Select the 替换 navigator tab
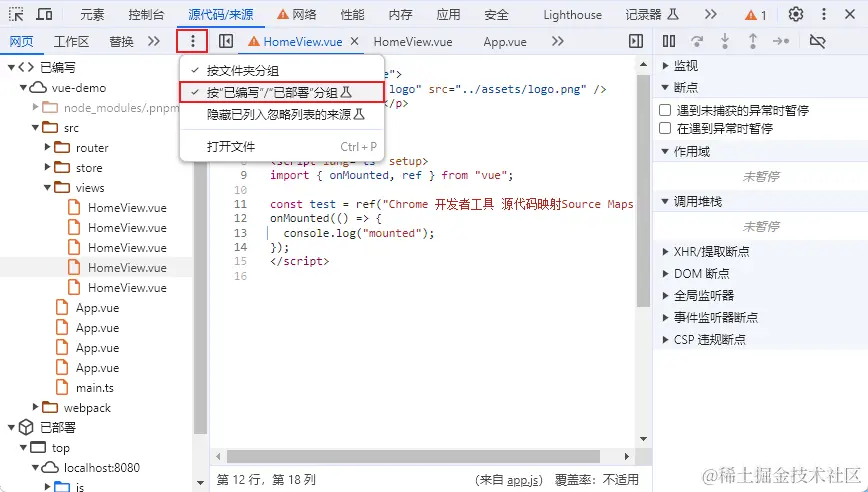Screen dimensions: 868x492 pos(121,42)
